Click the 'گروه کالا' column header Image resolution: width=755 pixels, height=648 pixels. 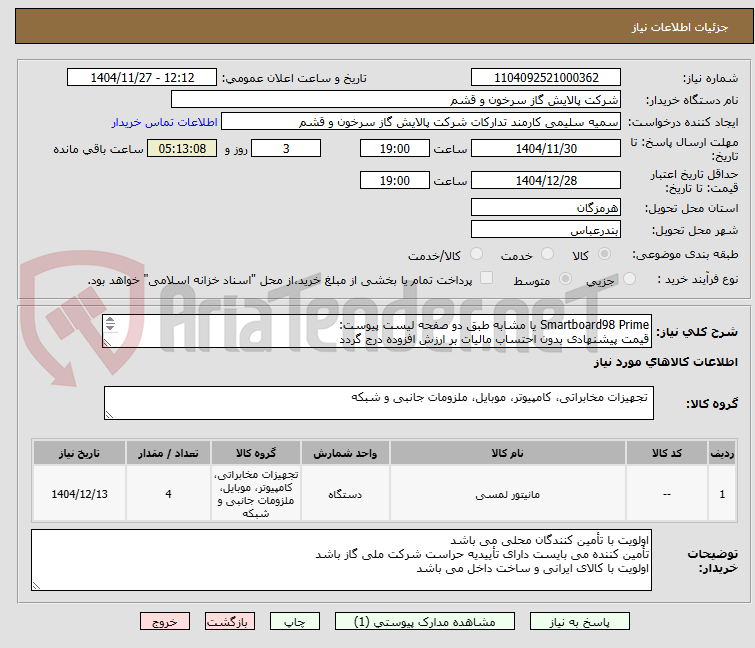256,454
